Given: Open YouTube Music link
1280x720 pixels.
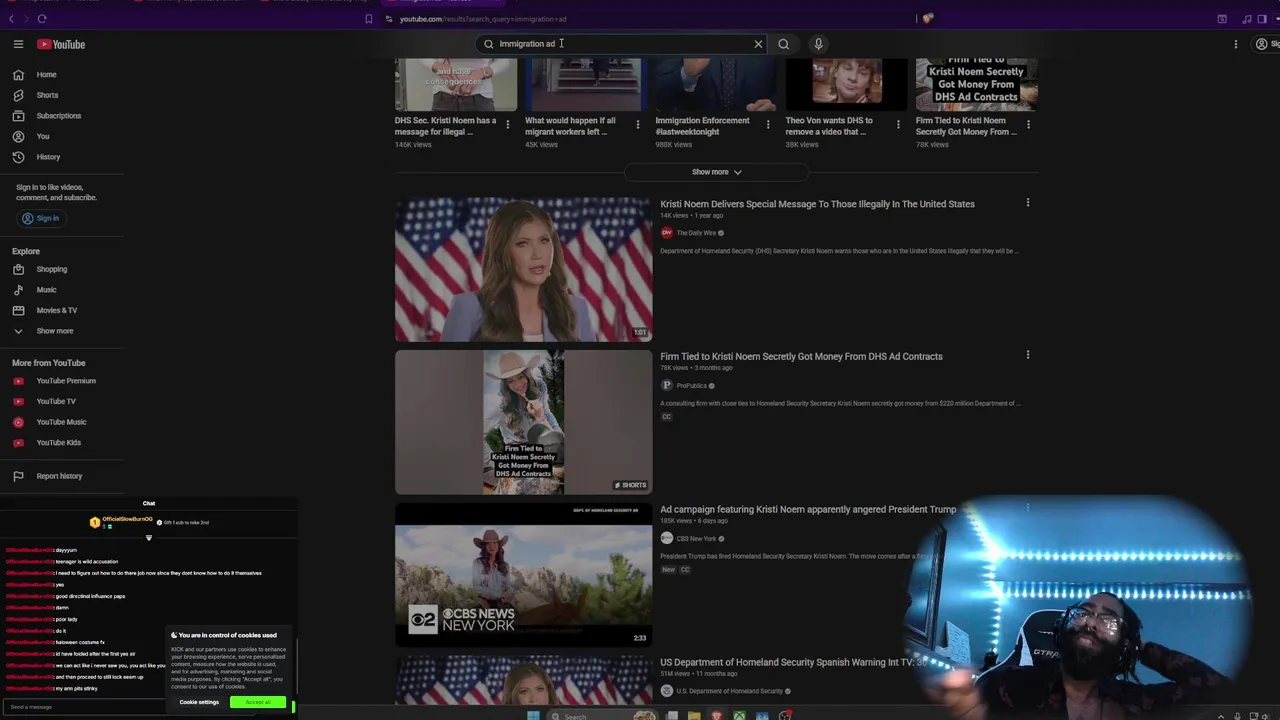Looking at the screenshot, I should [x=61, y=422].
